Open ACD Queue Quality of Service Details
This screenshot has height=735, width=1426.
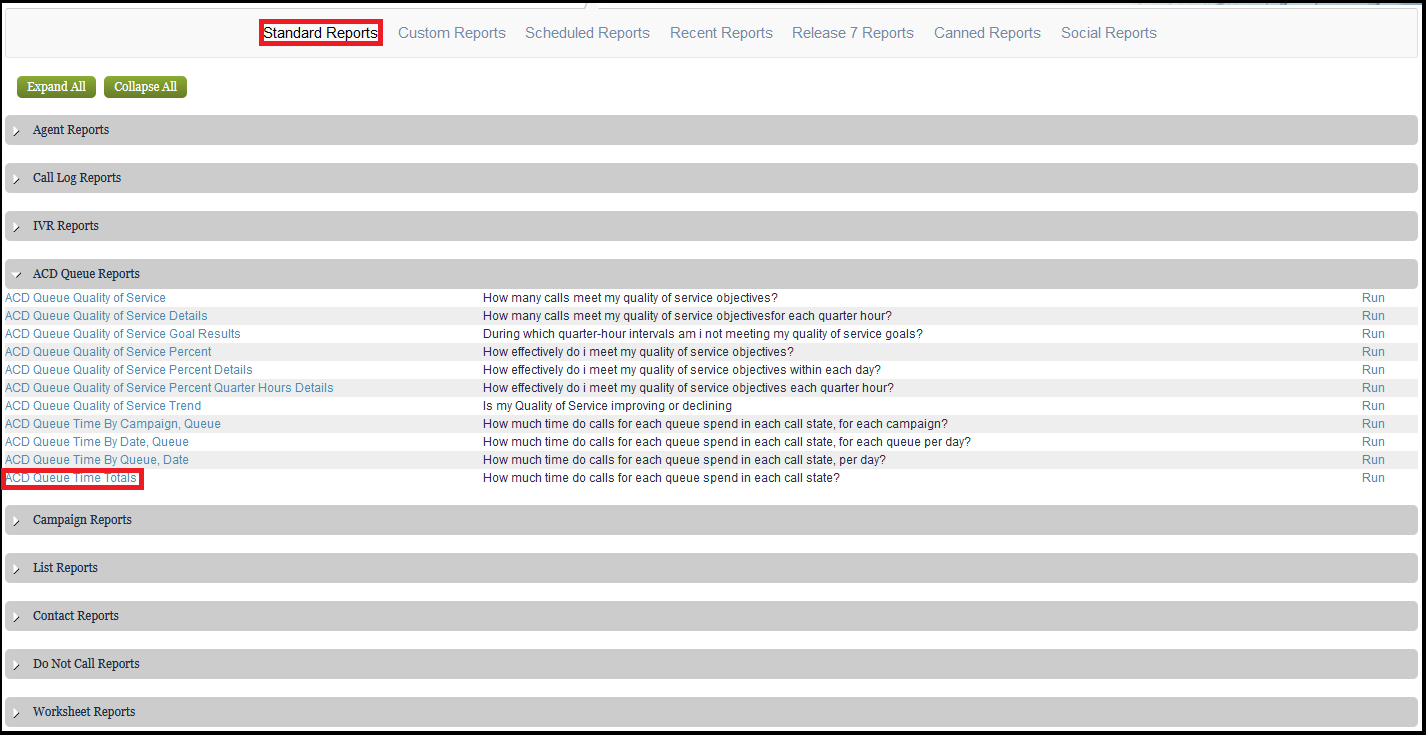[107, 316]
